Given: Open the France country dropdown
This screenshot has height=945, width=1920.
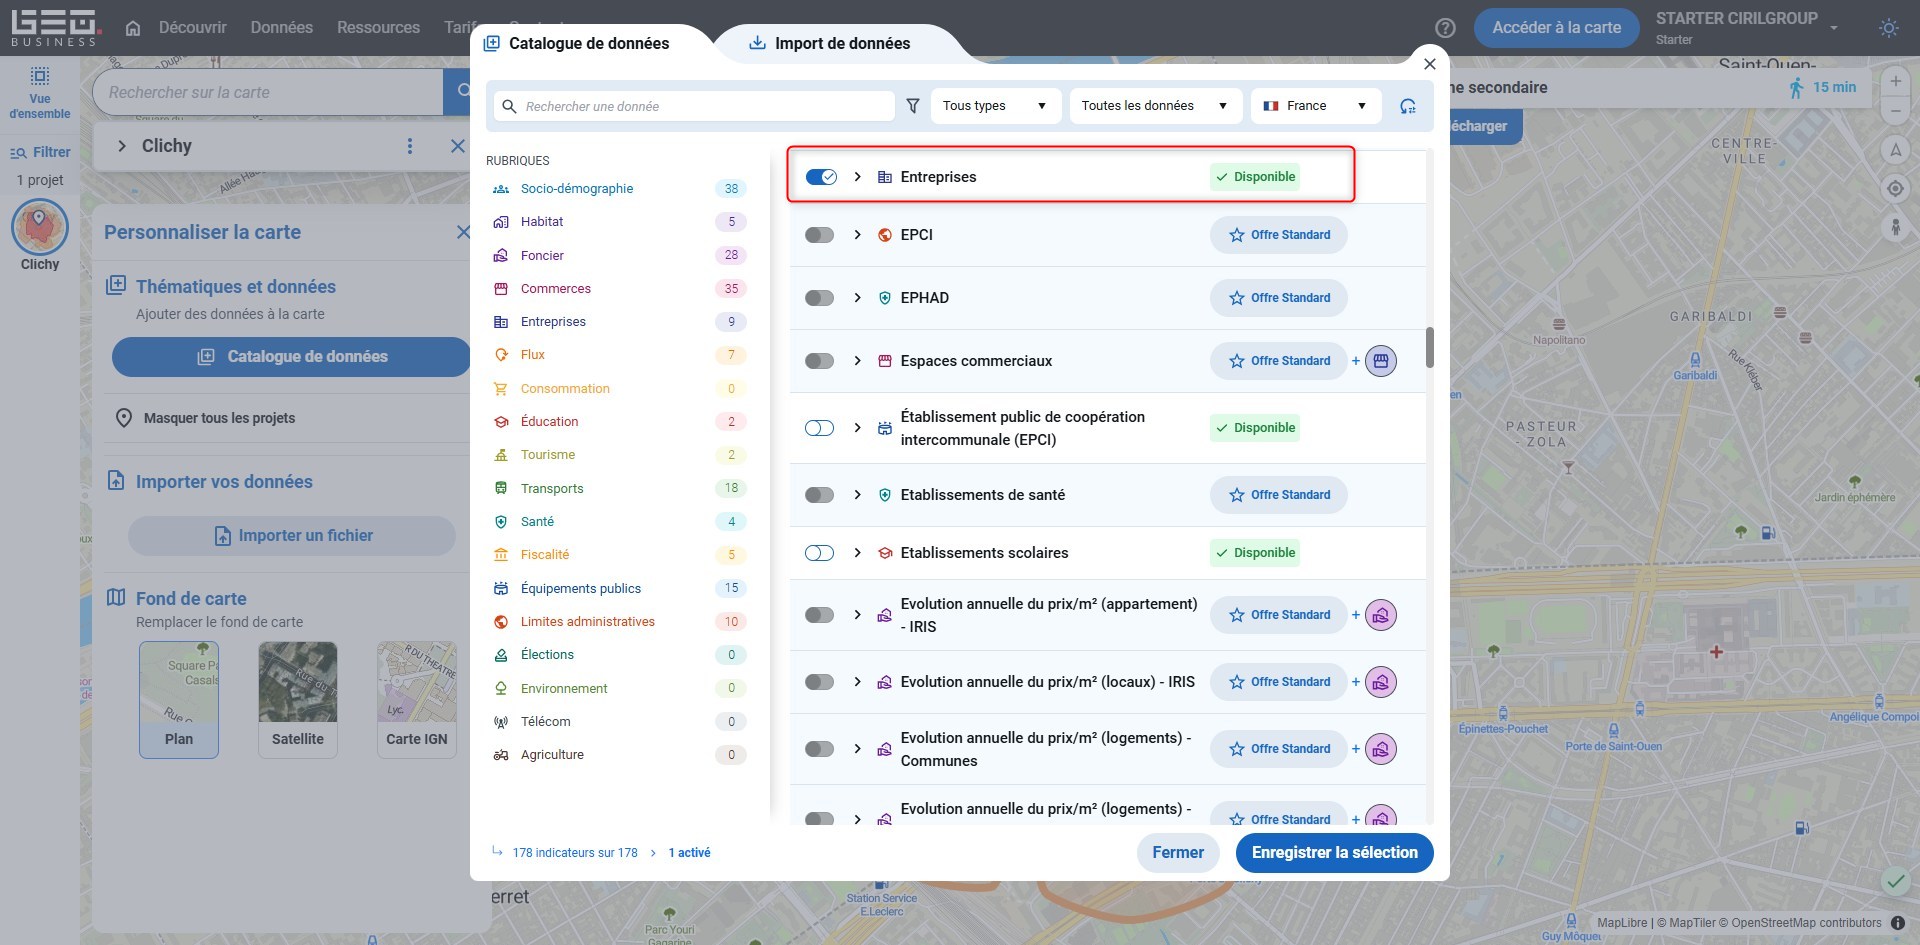Looking at the screenshot, I should 1315,106.
